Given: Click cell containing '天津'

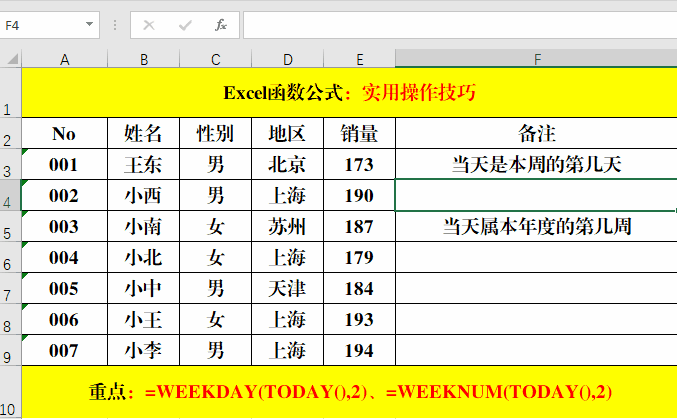Looking at the screenshot, I should point(288,288).
